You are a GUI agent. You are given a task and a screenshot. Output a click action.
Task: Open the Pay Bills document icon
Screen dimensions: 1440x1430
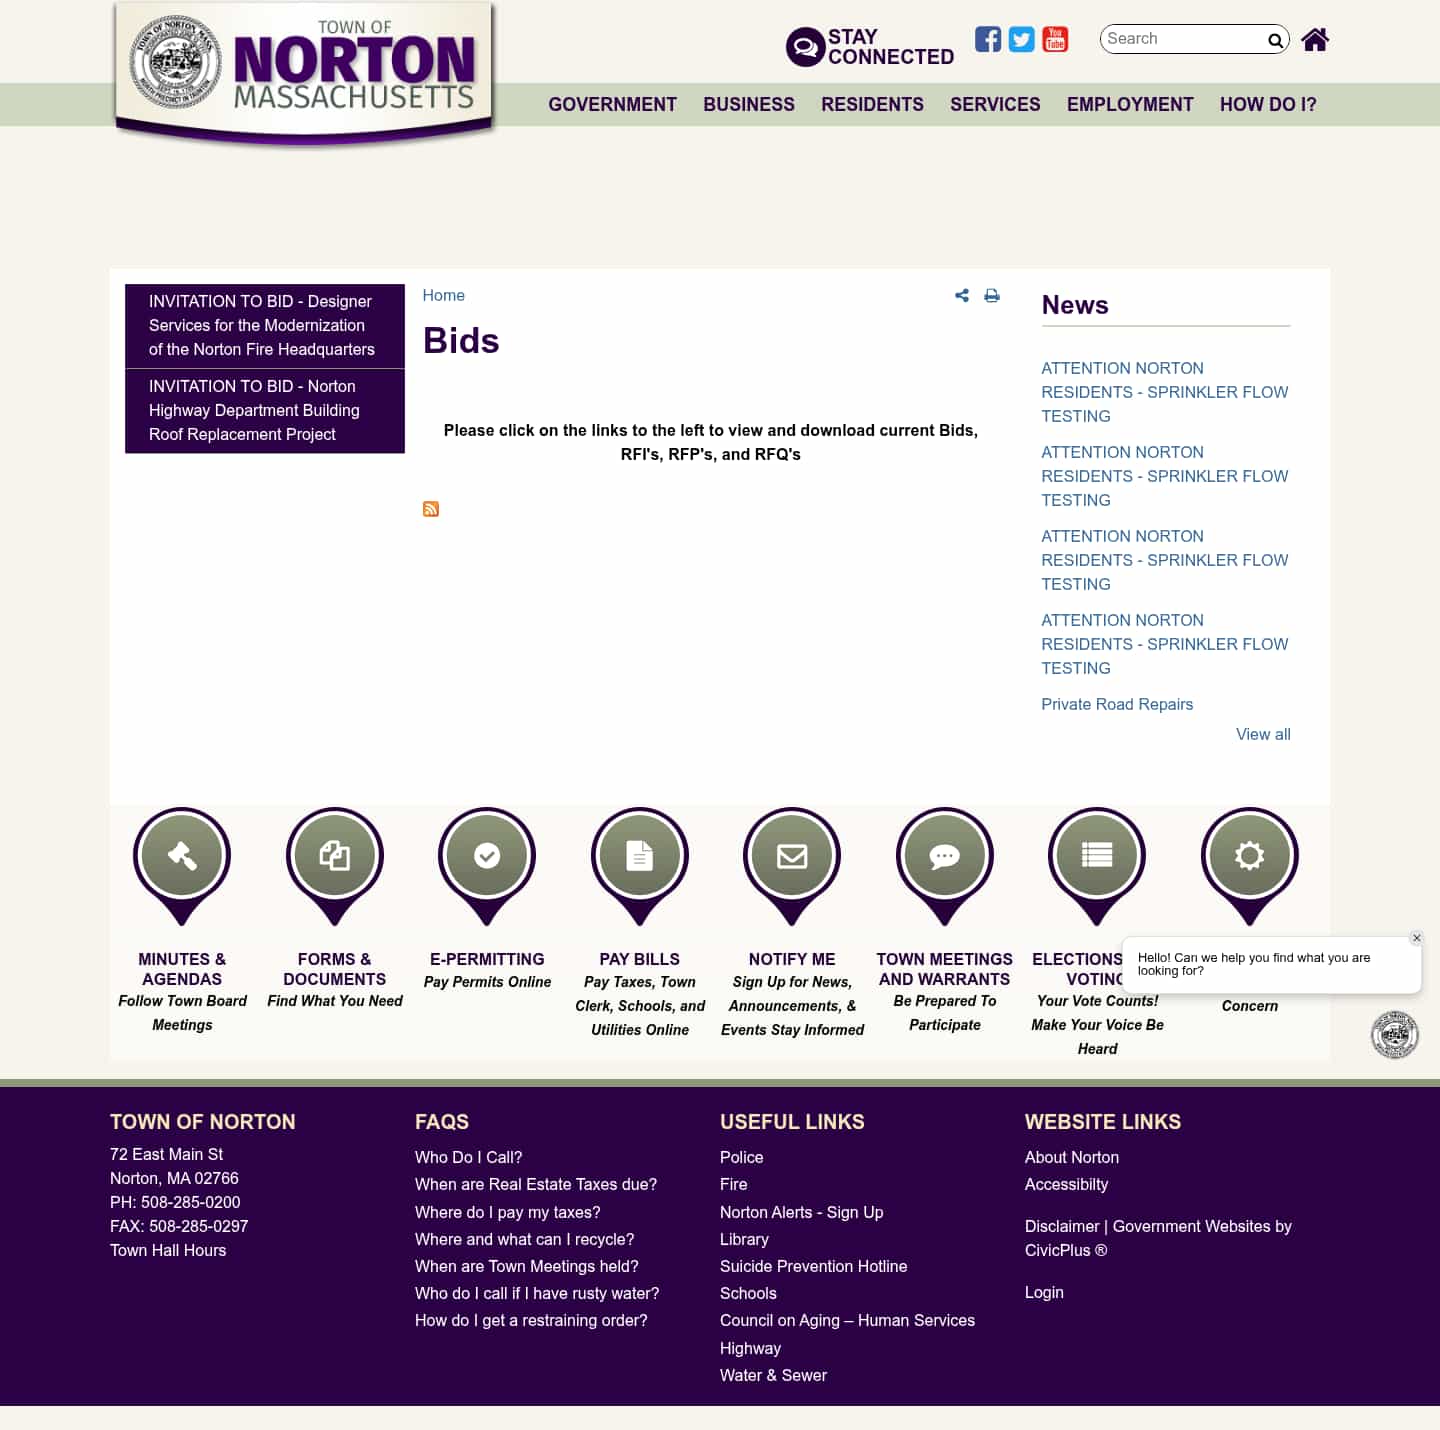pyautogui.click(x=639, y=856)
